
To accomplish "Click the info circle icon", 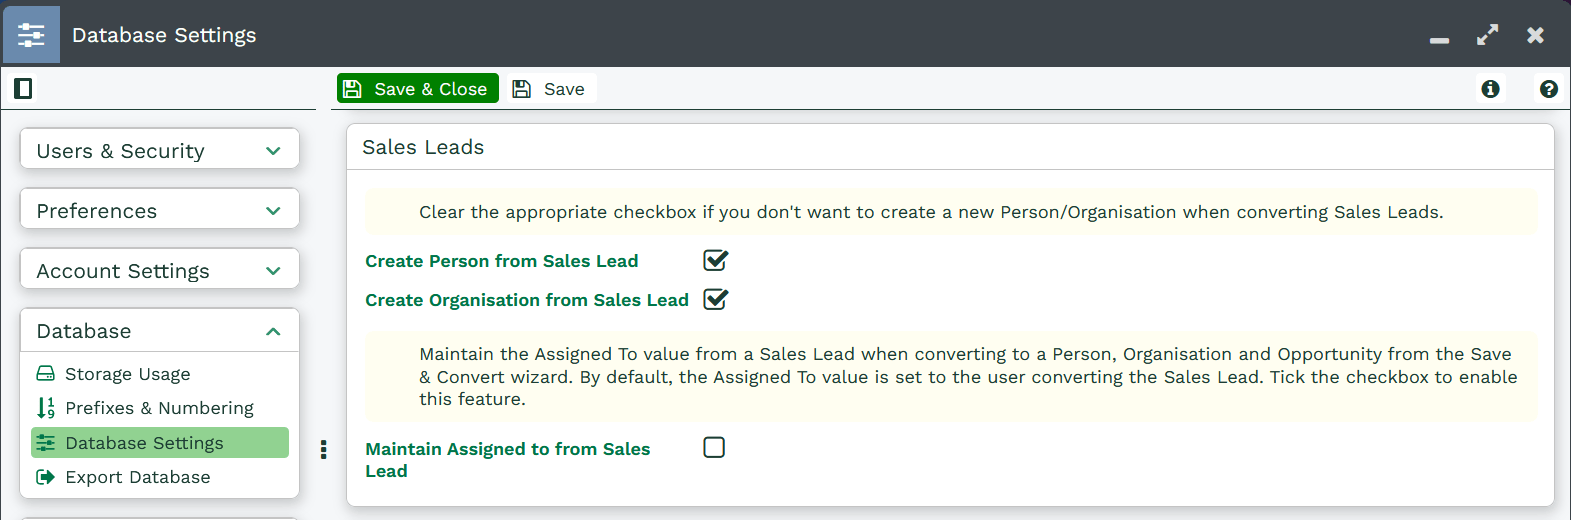I will 1490,89.
